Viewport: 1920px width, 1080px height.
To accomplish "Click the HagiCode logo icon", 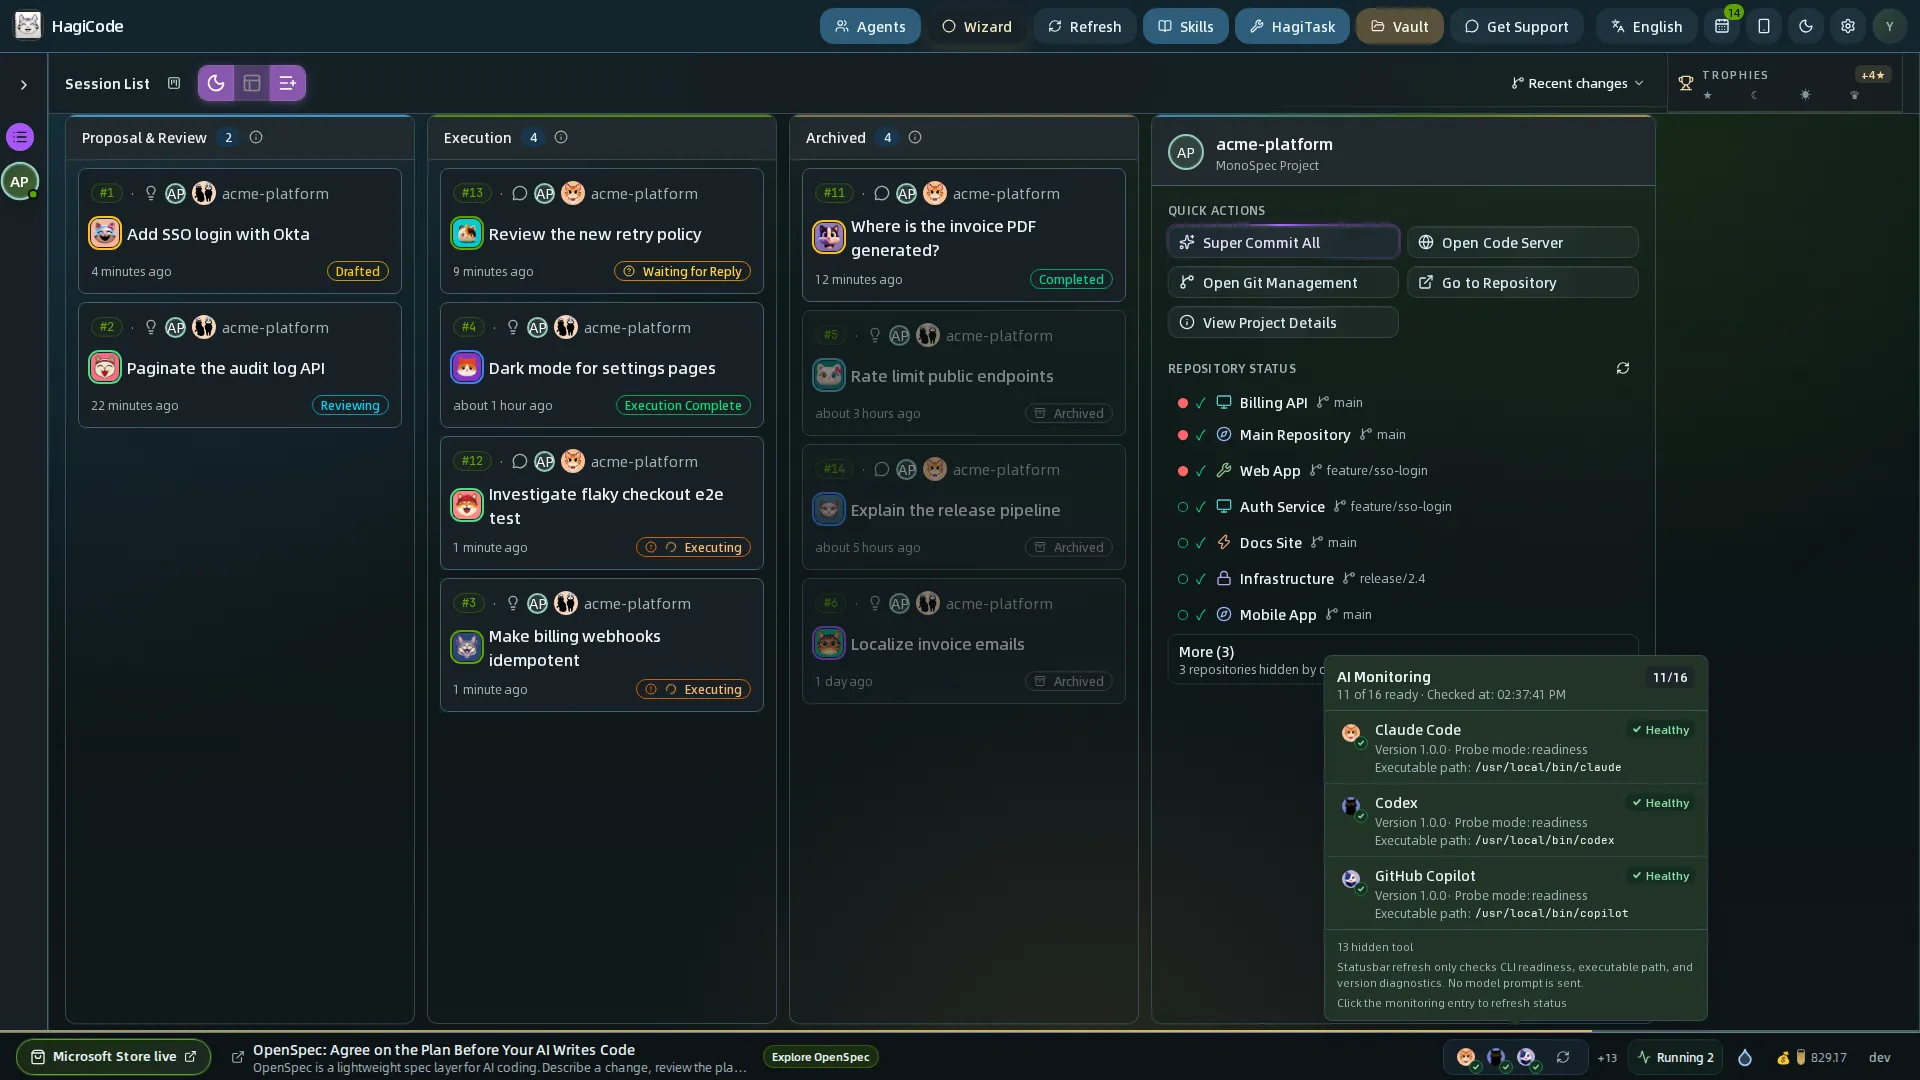I will click(28, 26).
